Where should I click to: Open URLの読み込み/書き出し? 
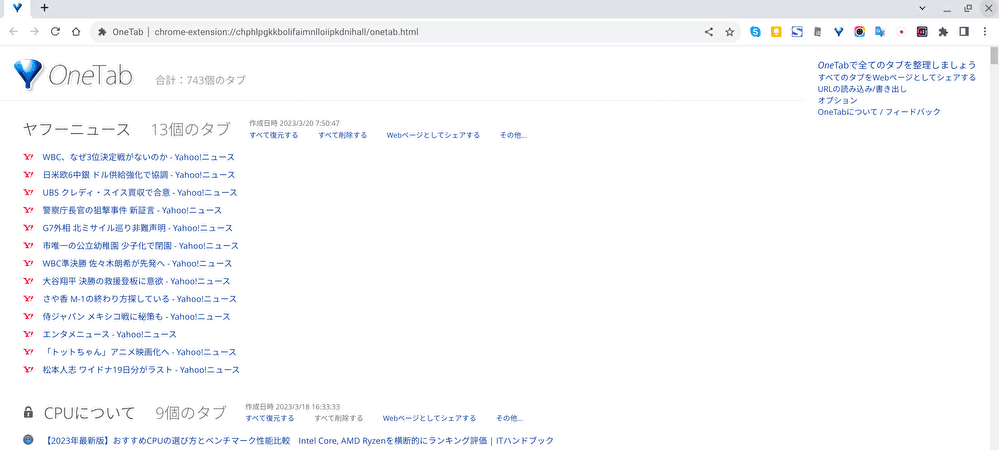(862, 89)
